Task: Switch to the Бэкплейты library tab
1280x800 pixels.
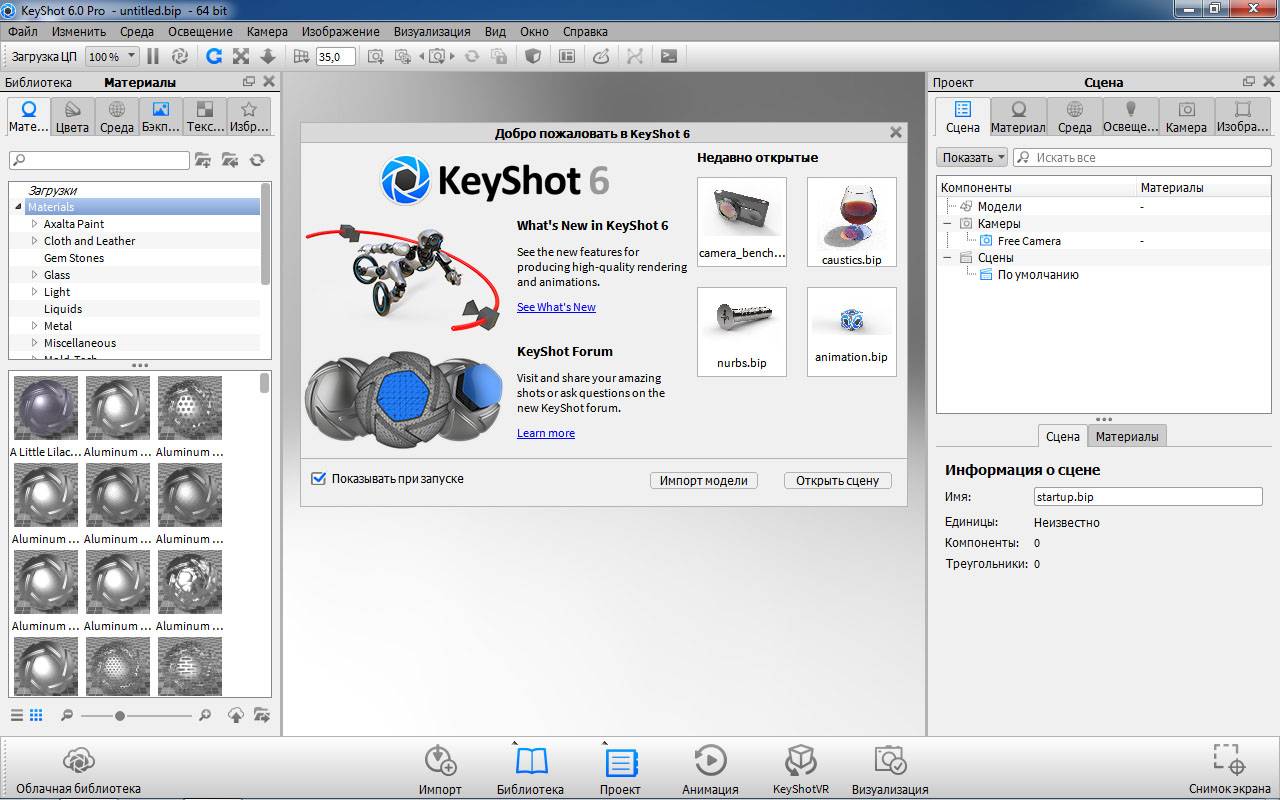Action: [x=160, y=117]
